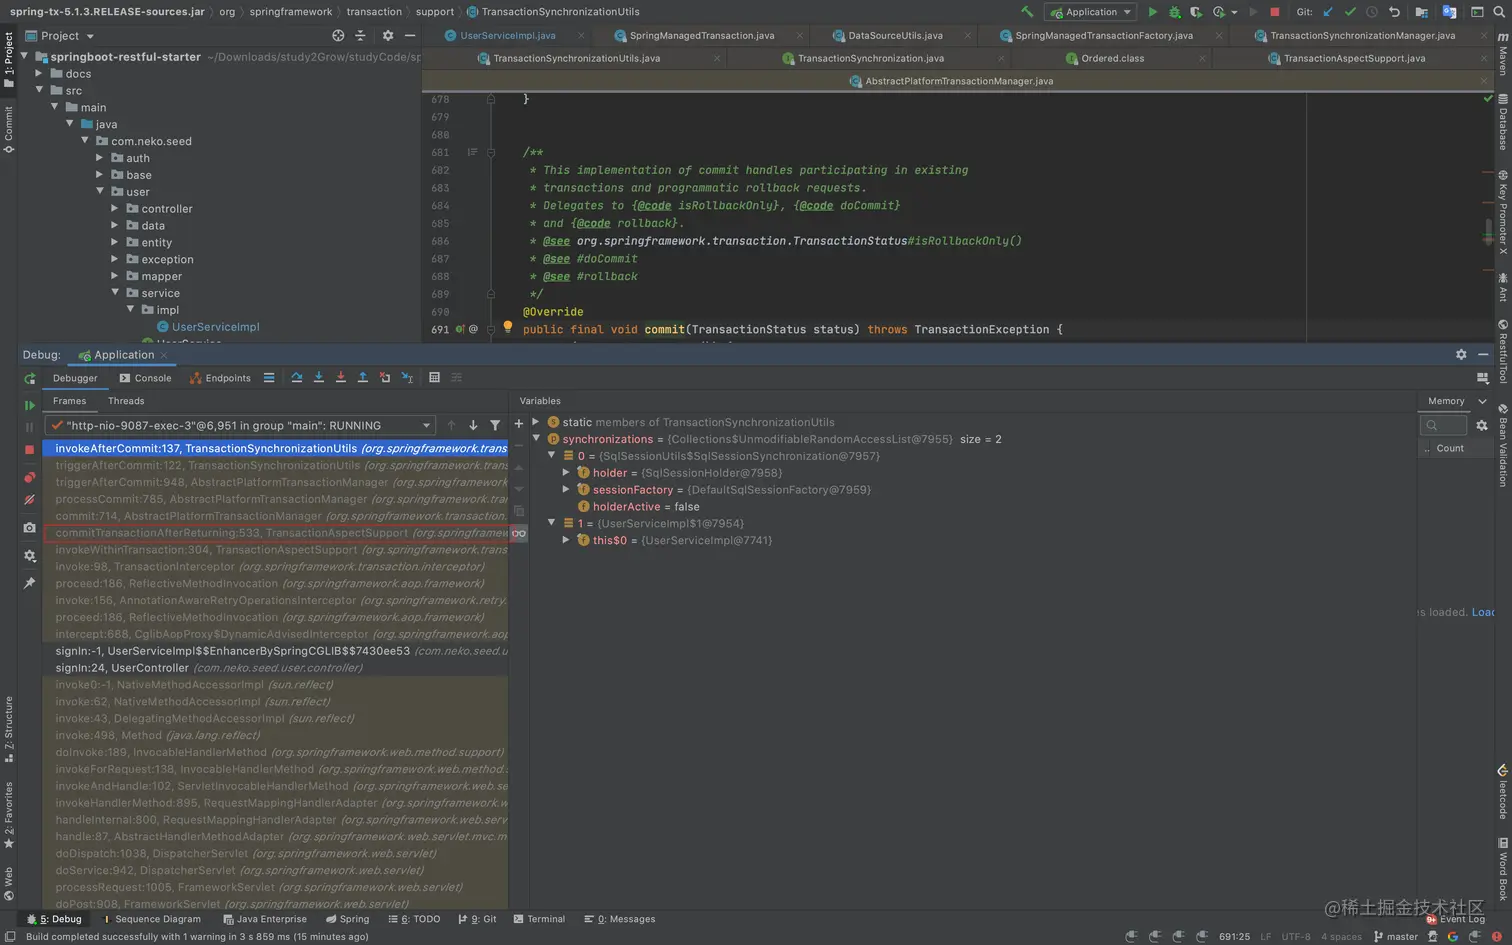Click the Force Step Into red arrow

(x=341, y=378)
